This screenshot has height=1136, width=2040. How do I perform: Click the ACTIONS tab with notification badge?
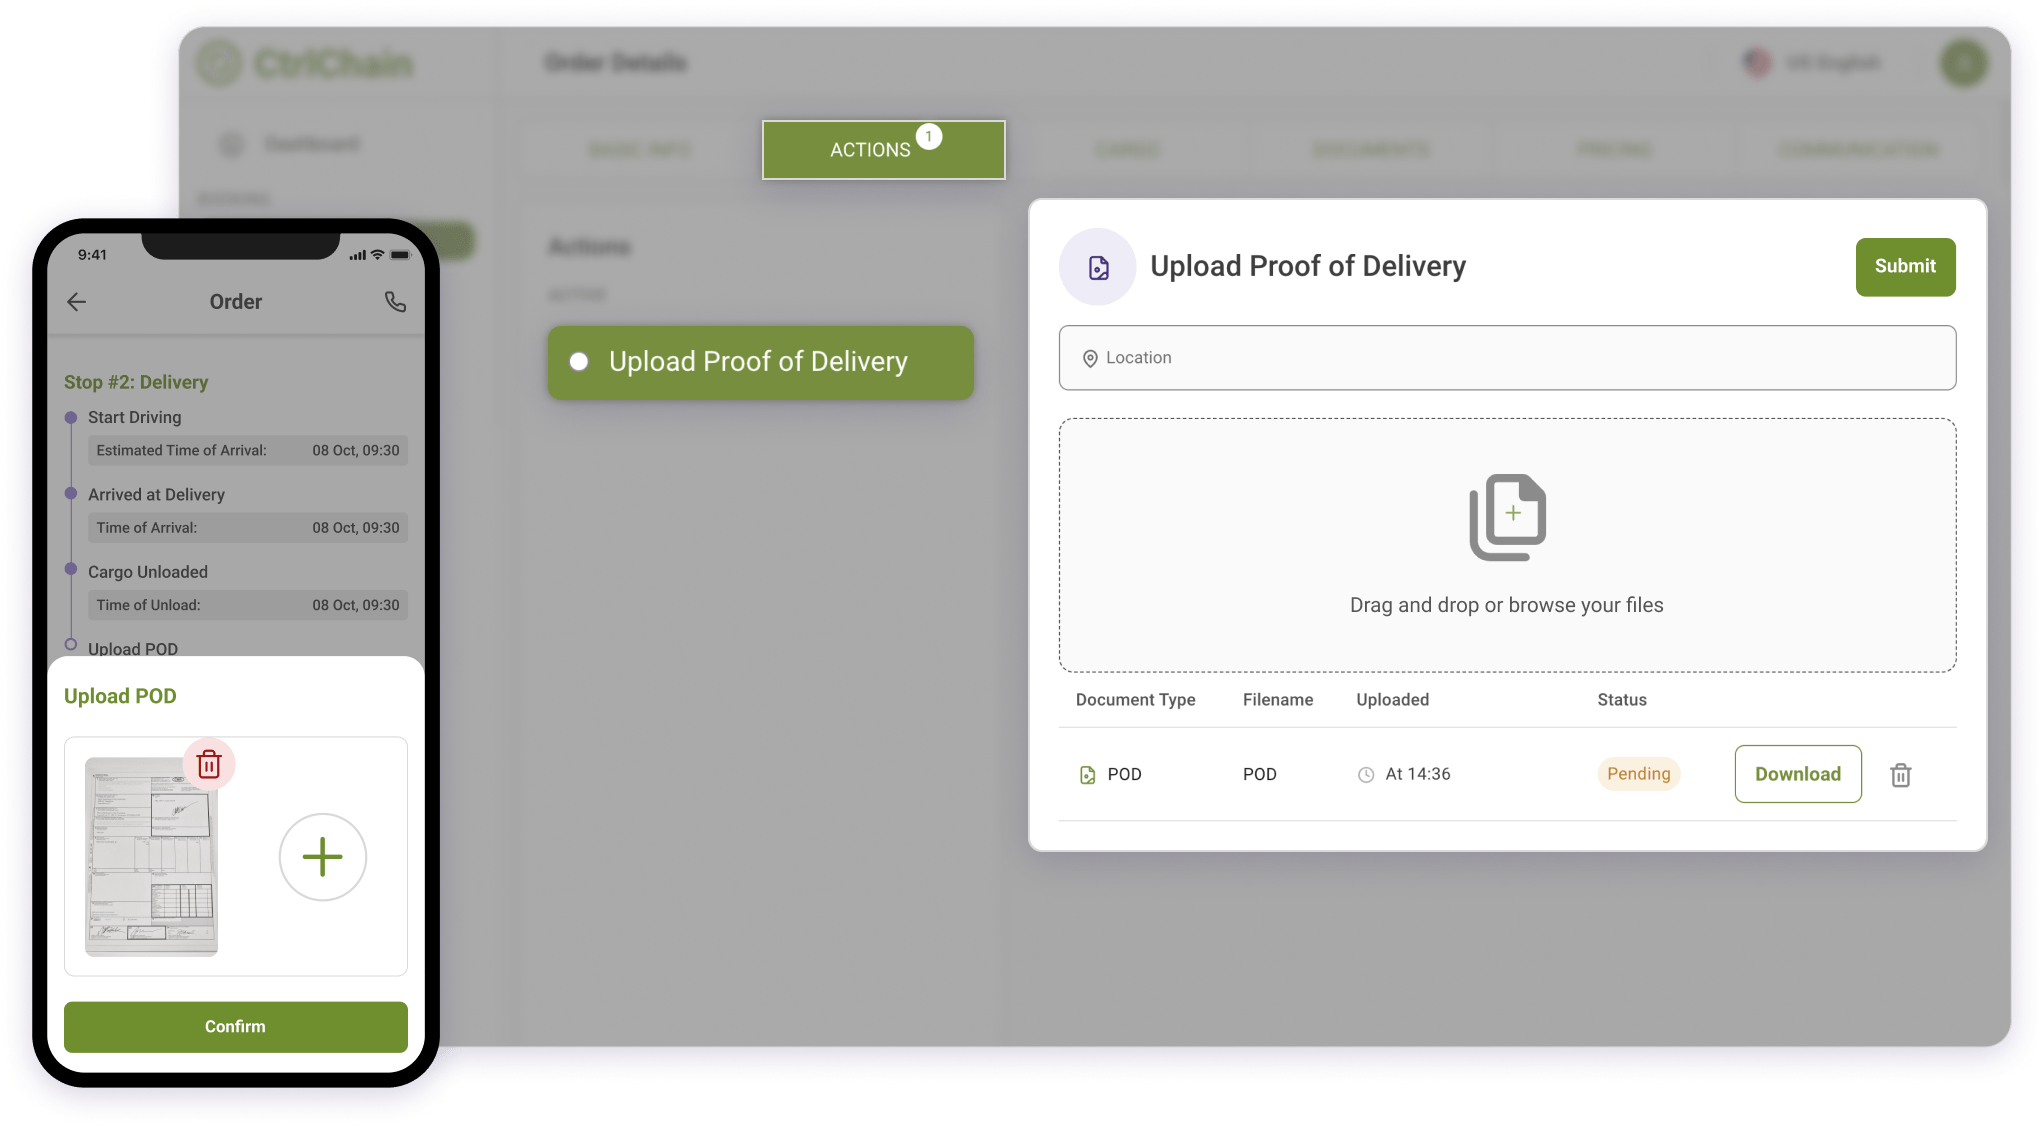[x=884, y=150]
